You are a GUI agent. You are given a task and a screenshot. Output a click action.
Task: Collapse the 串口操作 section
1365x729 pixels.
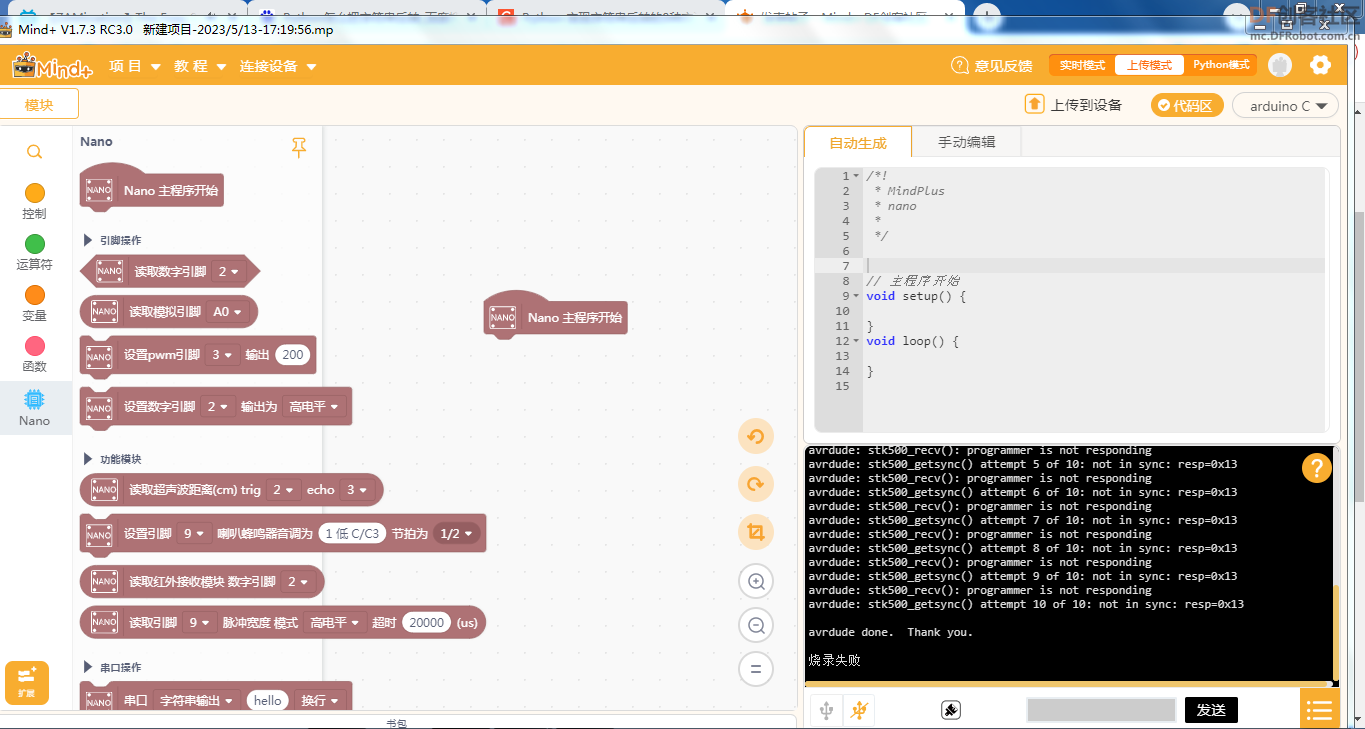(88, 667)
